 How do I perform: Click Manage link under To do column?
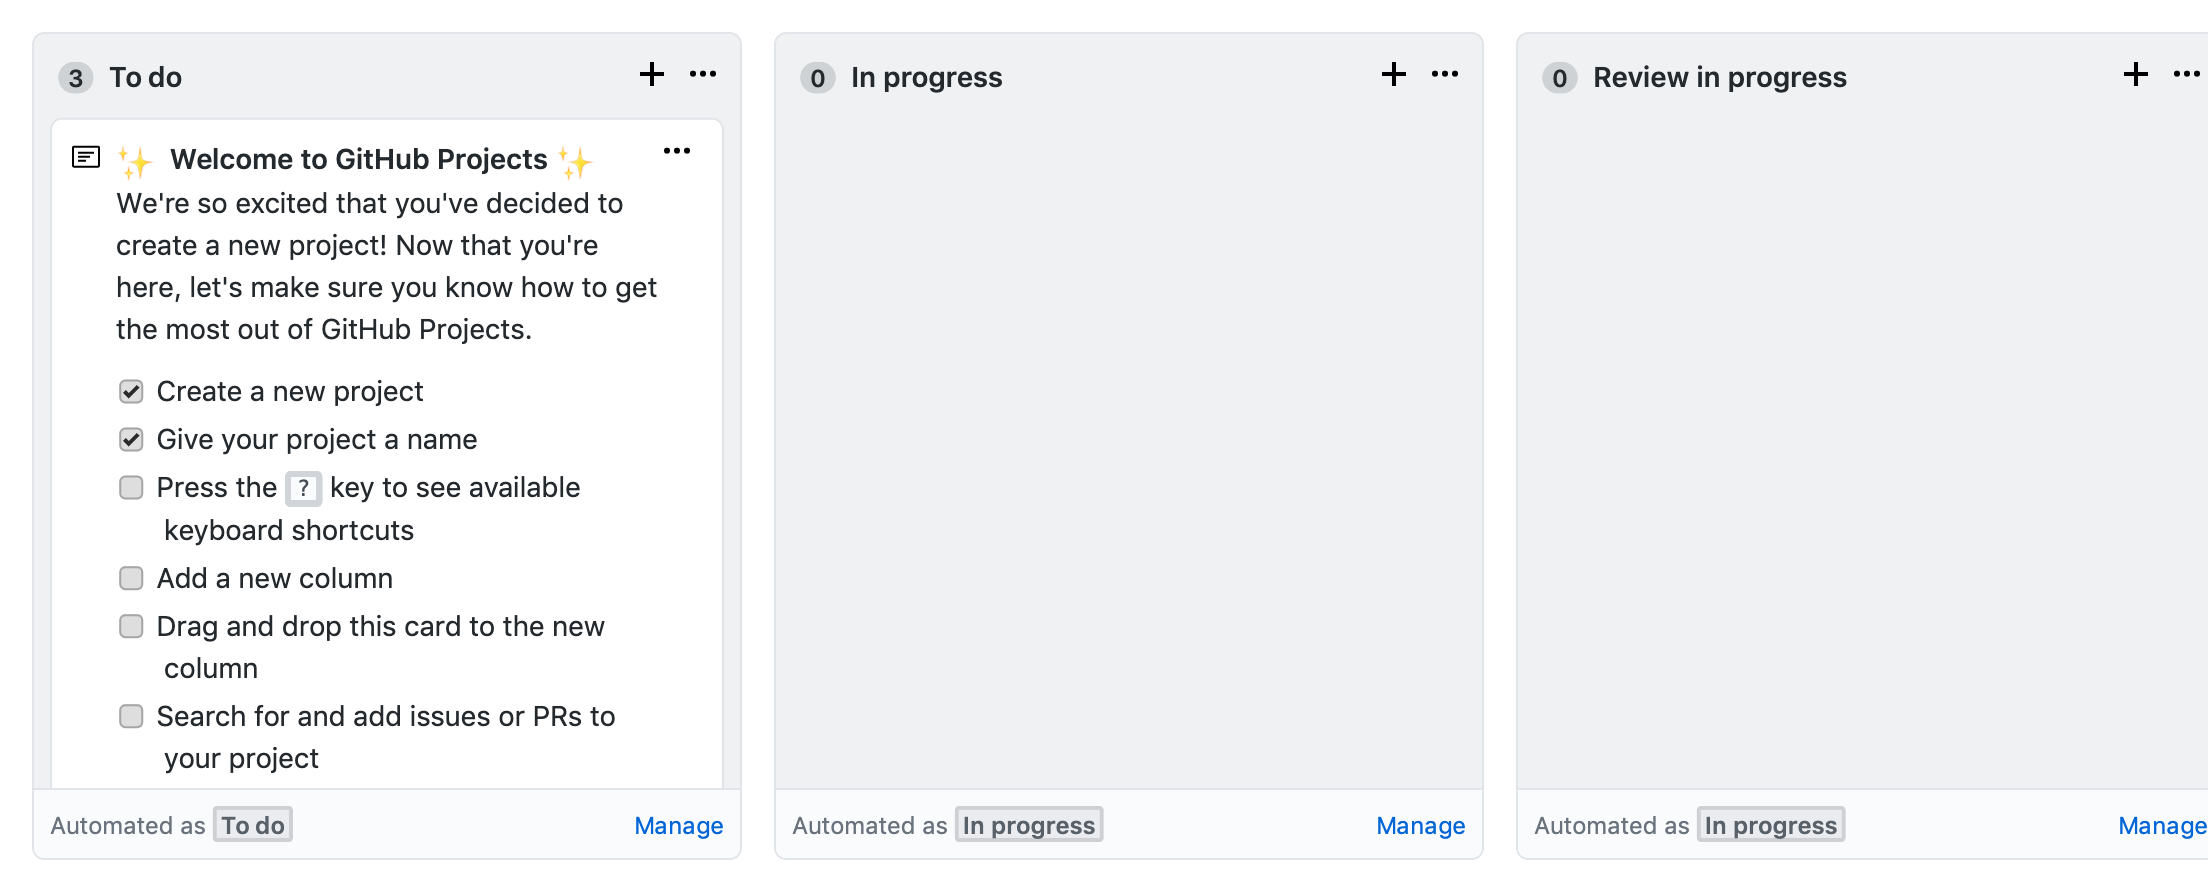pyautogui.click(x=679, y=825)
